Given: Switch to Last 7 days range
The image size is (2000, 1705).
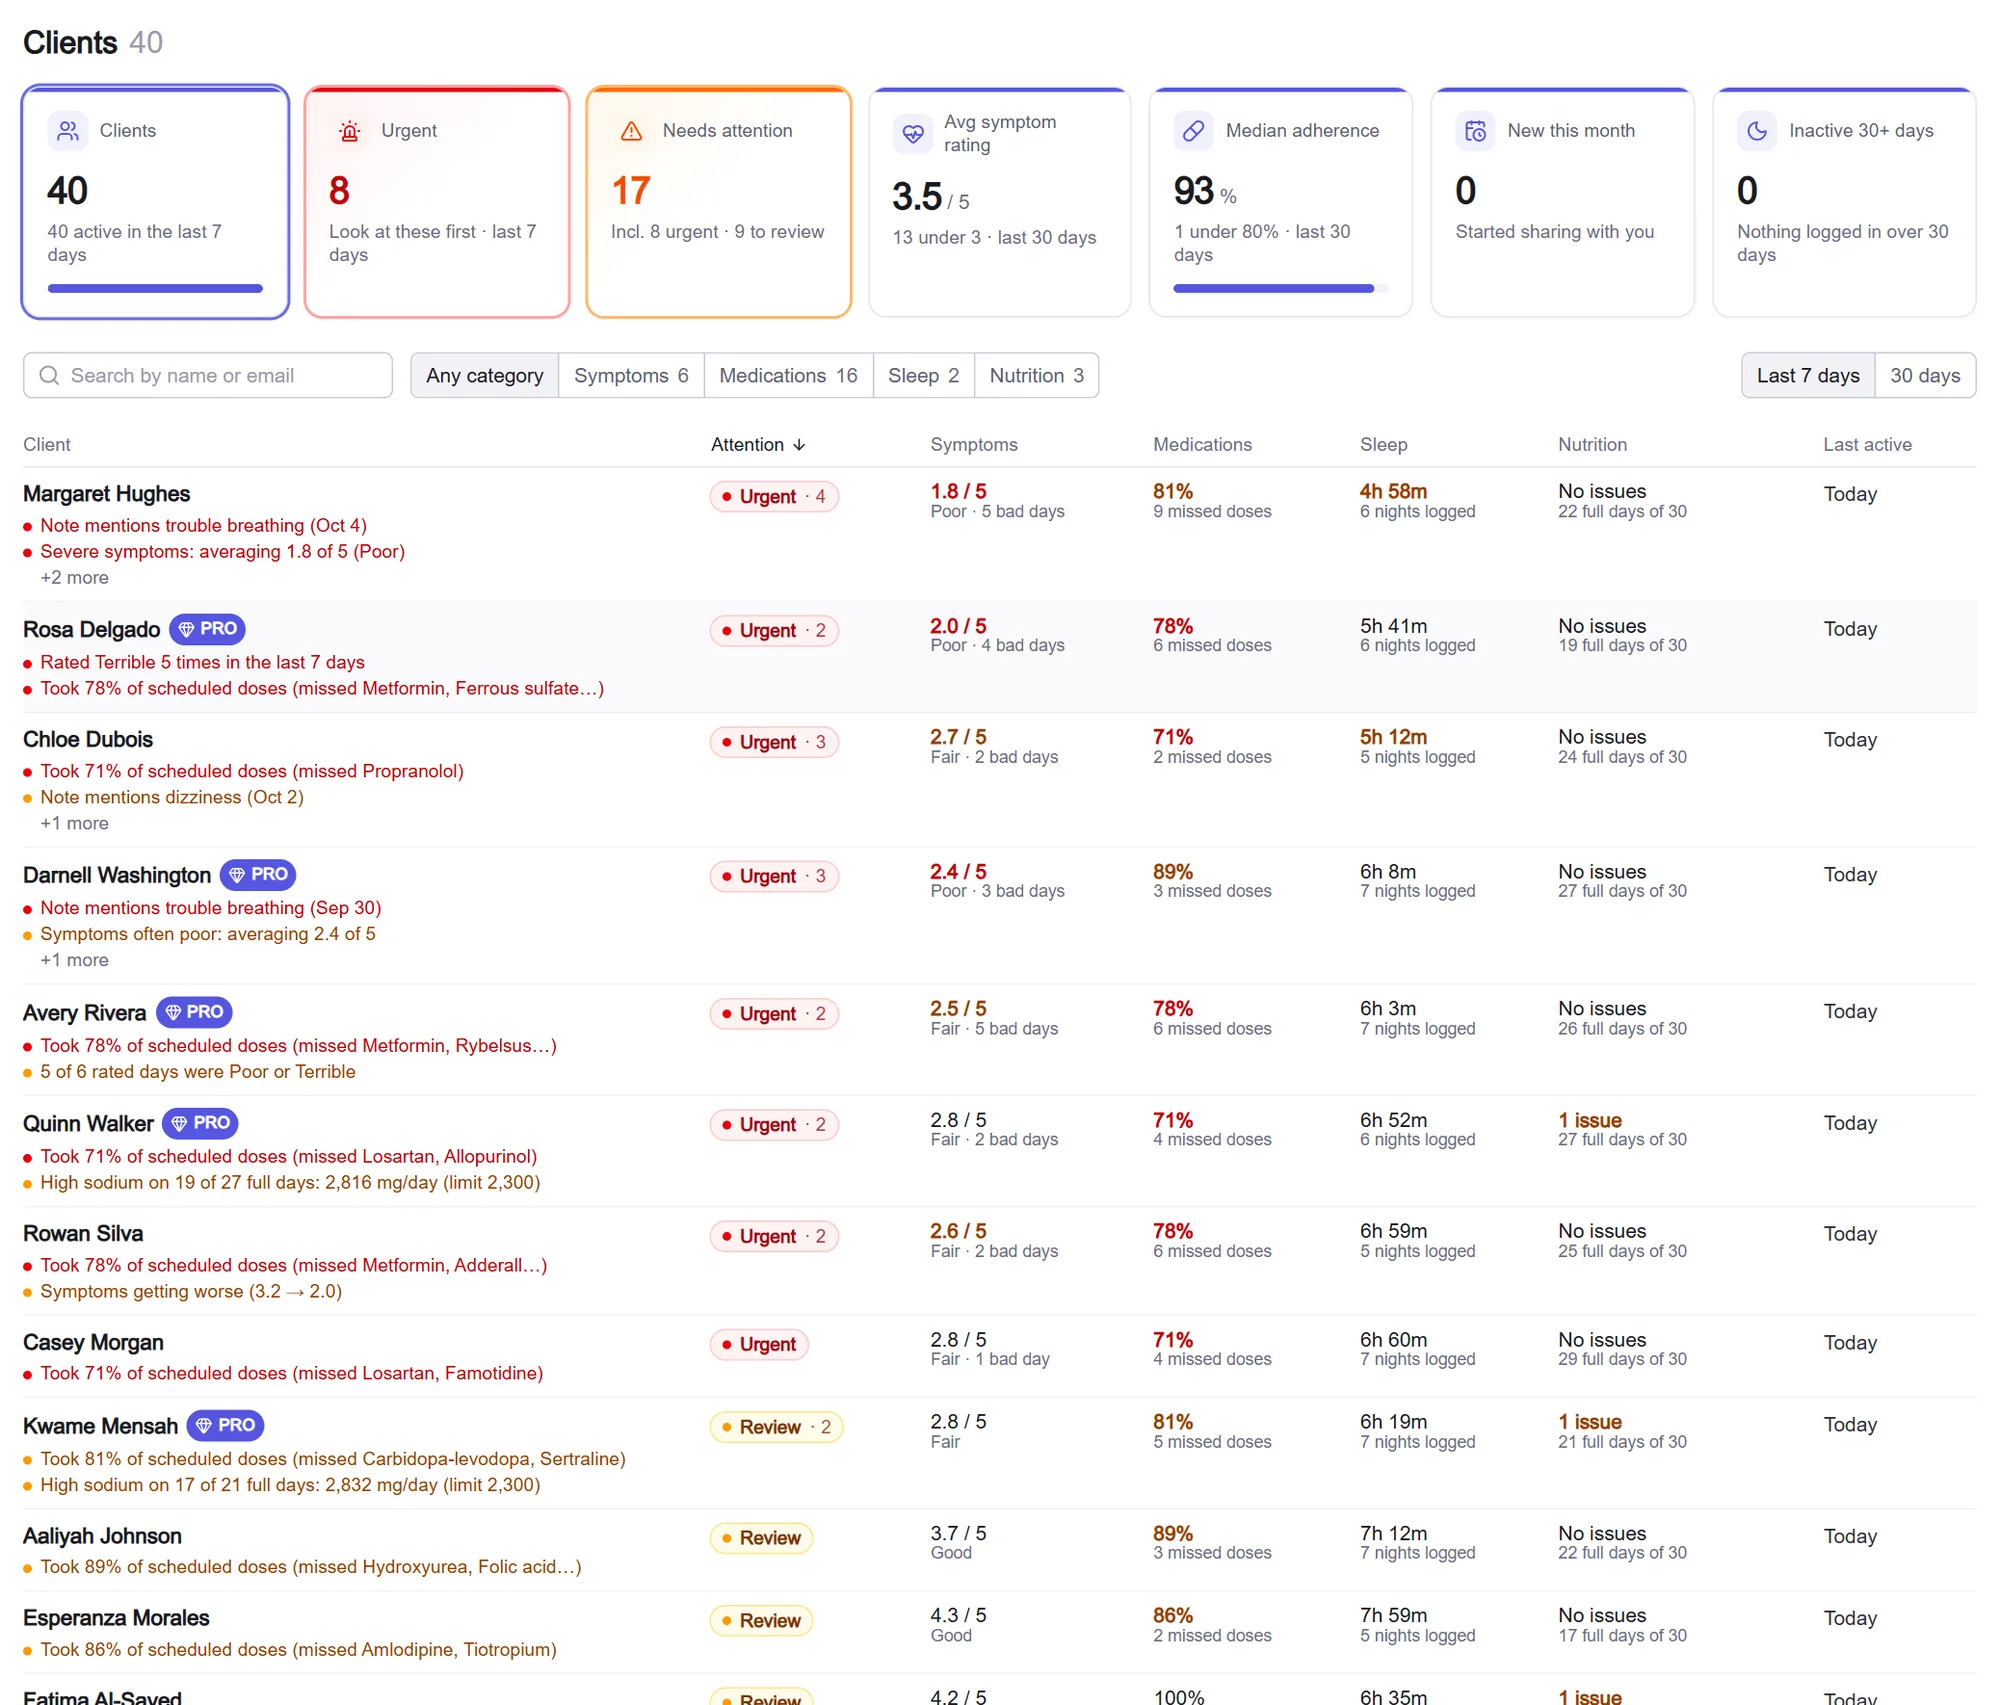Looking at the screenshot, I should tap(1808, 375).
